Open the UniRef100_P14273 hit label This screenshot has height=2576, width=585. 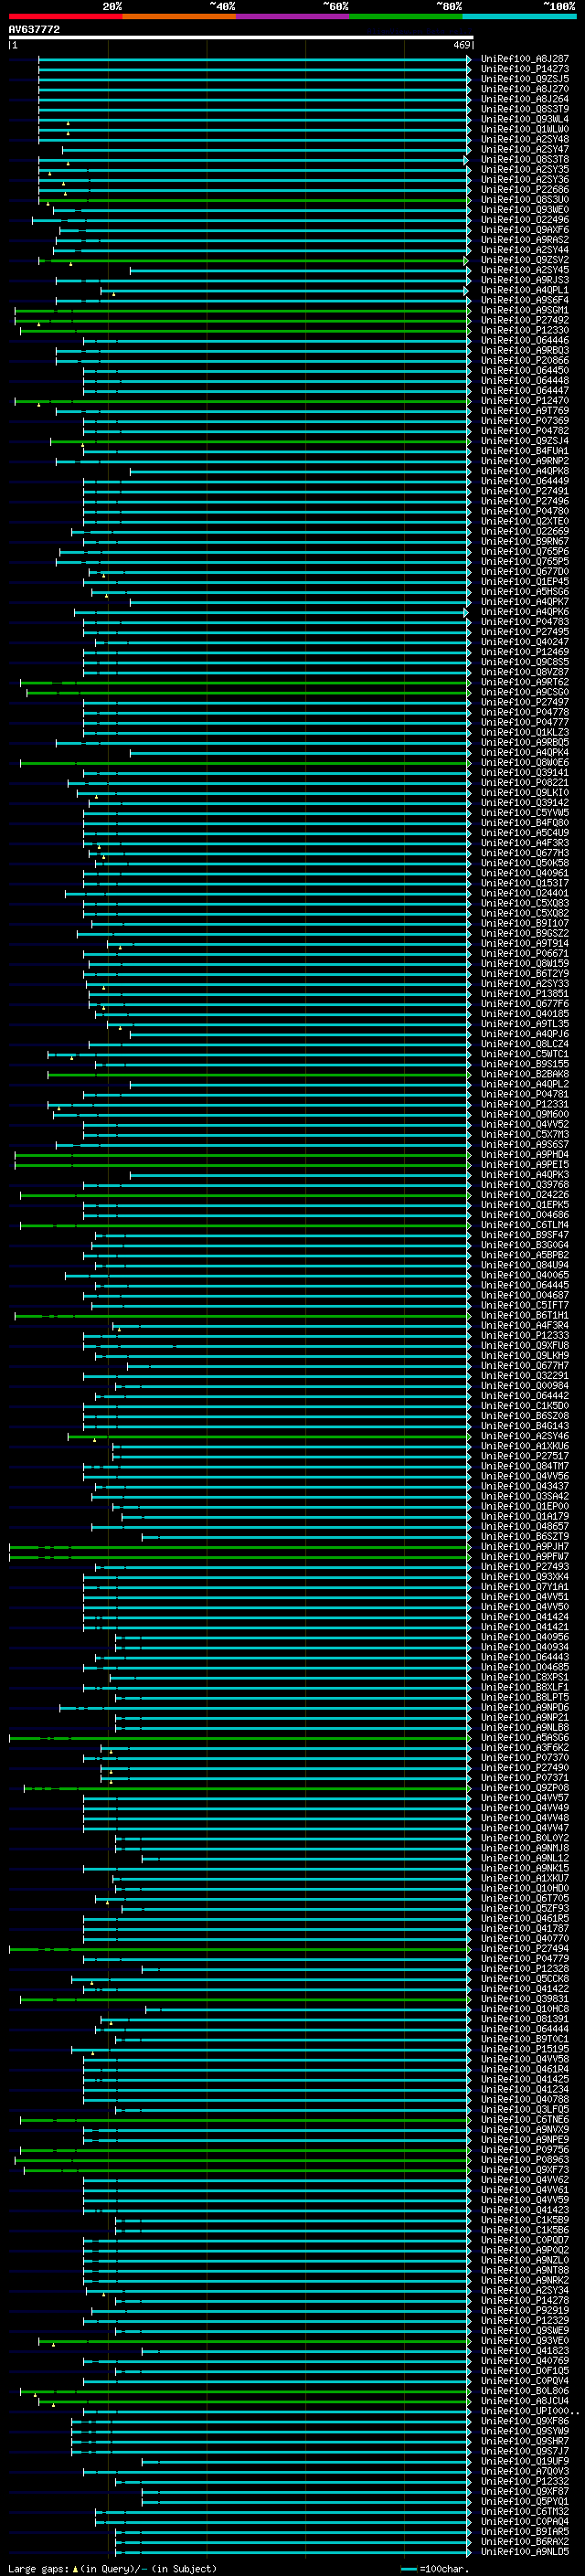click(525, 69)
